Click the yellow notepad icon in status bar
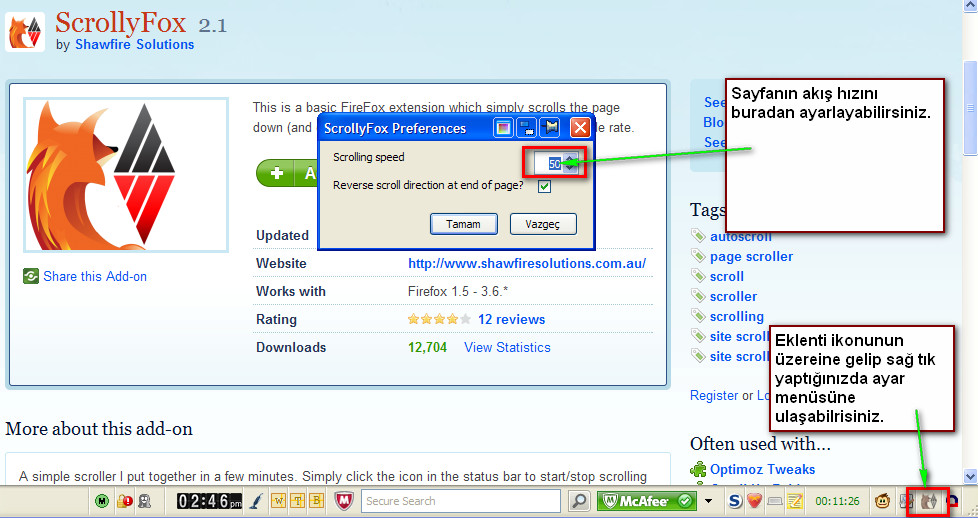The width and height of the screenshot is (978, 518). click(x=795, y=501)
